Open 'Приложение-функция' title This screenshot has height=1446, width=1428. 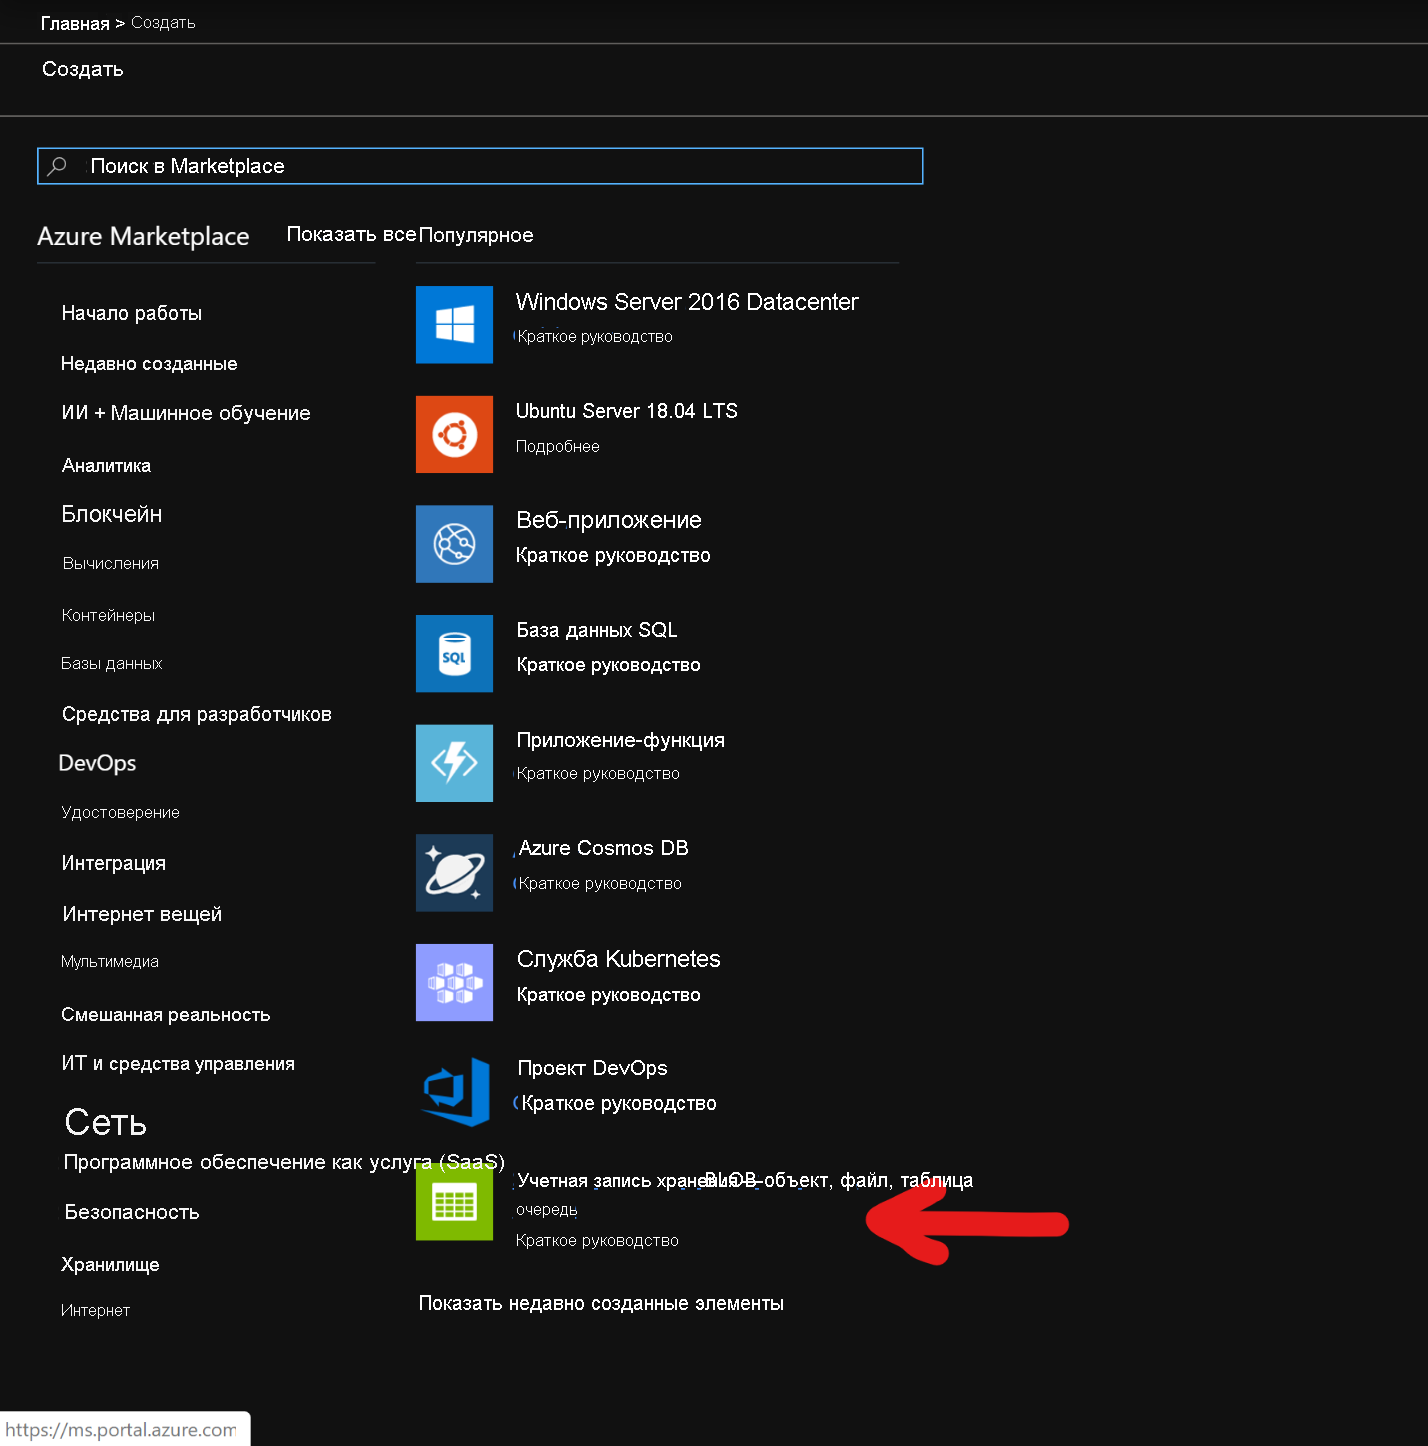tap(621, 740)
